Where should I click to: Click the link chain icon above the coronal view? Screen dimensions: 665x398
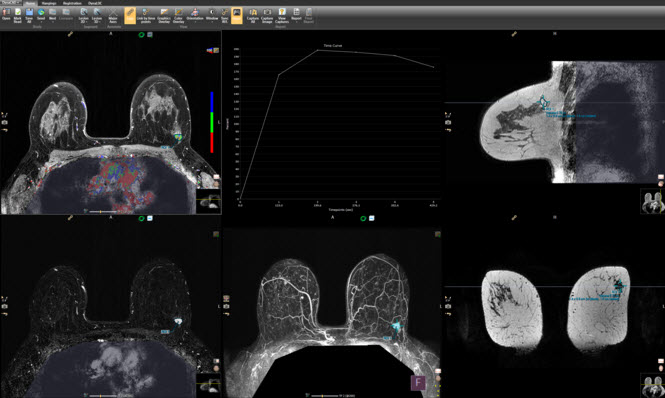[x=514, y=218]
